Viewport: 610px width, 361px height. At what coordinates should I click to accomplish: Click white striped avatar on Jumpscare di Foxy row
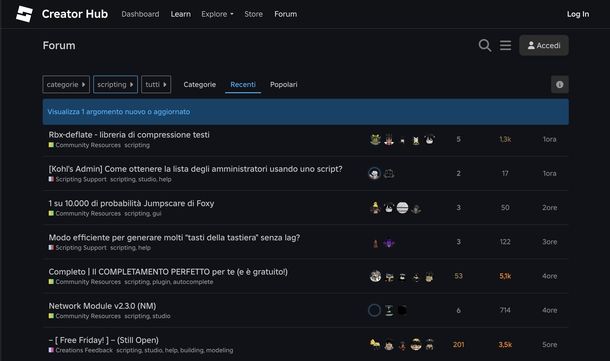(402, 208)
